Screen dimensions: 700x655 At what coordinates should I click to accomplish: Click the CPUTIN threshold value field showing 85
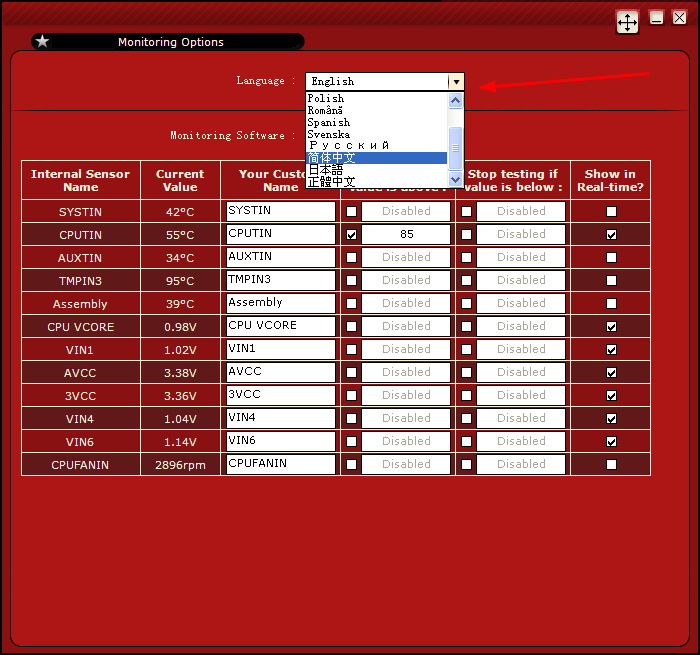[x=406, y=234]
